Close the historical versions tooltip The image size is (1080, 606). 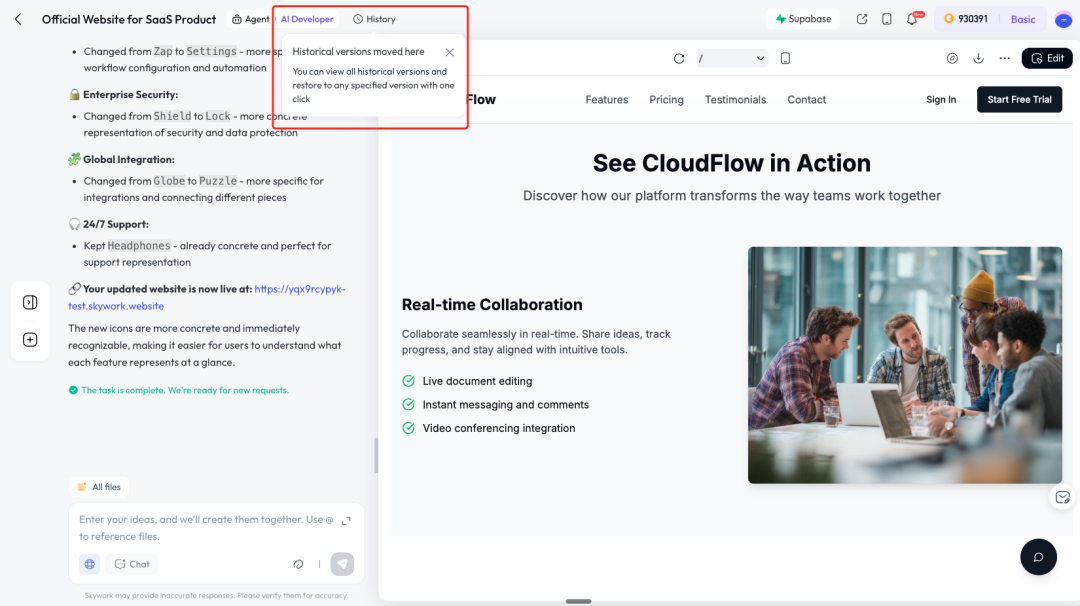point(450,52)
